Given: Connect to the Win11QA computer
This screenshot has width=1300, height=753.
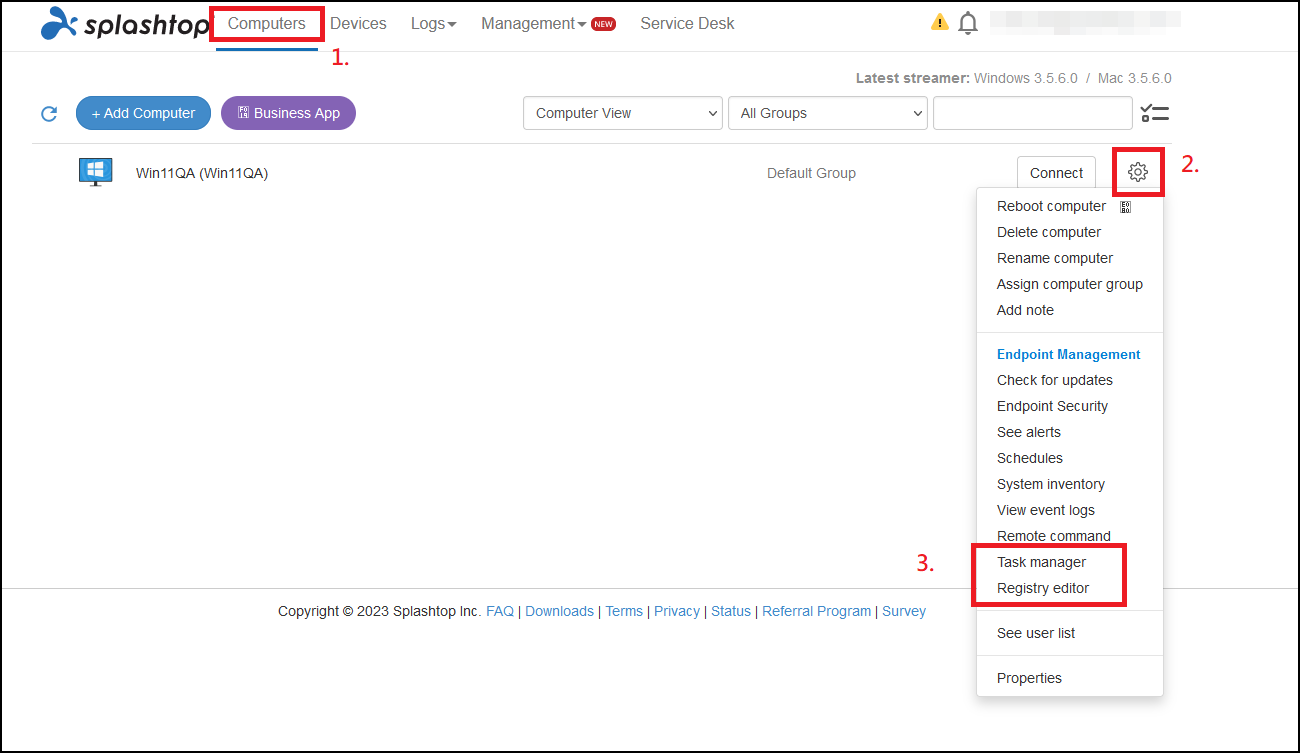Looking at the screenshot, I should (1056, 172).
